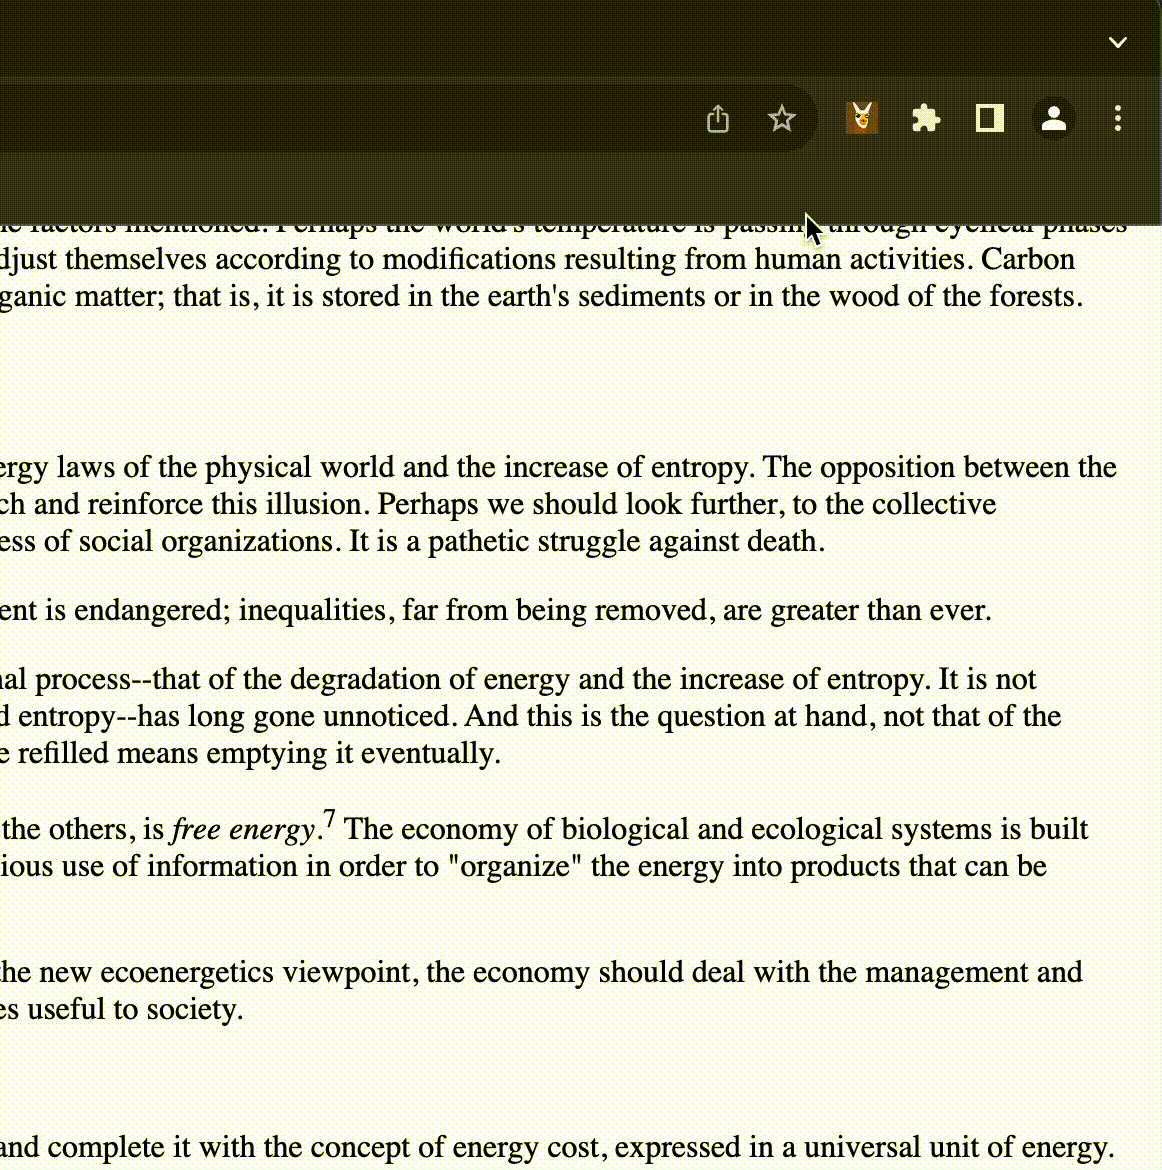Viewport: 1162px width, 1170px height.
Task: Open the Chrome profile avatar menu
Action: [1054, 118]
